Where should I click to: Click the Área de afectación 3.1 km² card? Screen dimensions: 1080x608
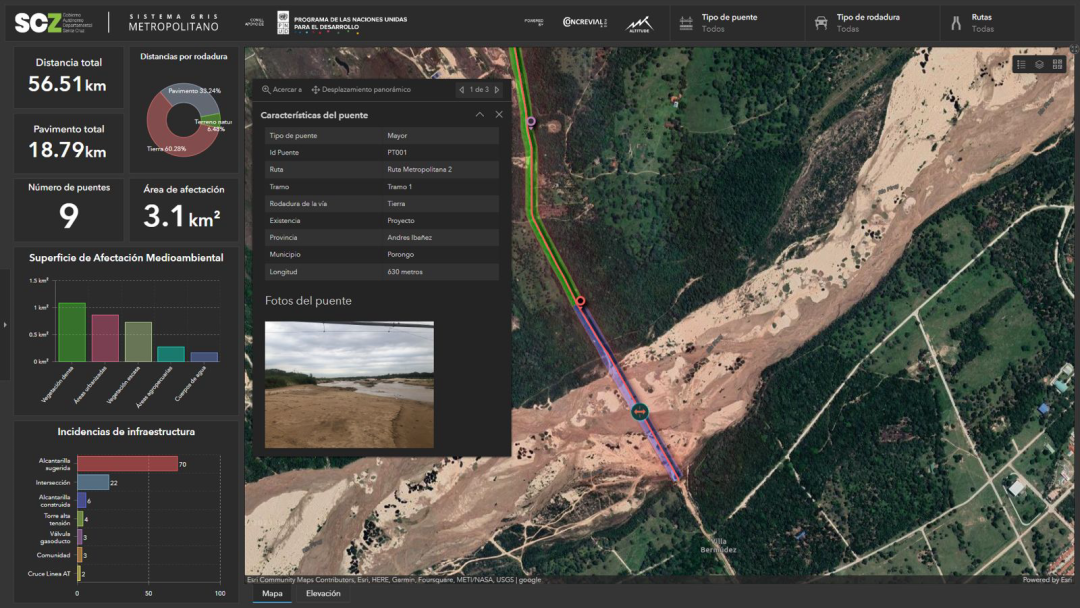click(x=184, y=209)
